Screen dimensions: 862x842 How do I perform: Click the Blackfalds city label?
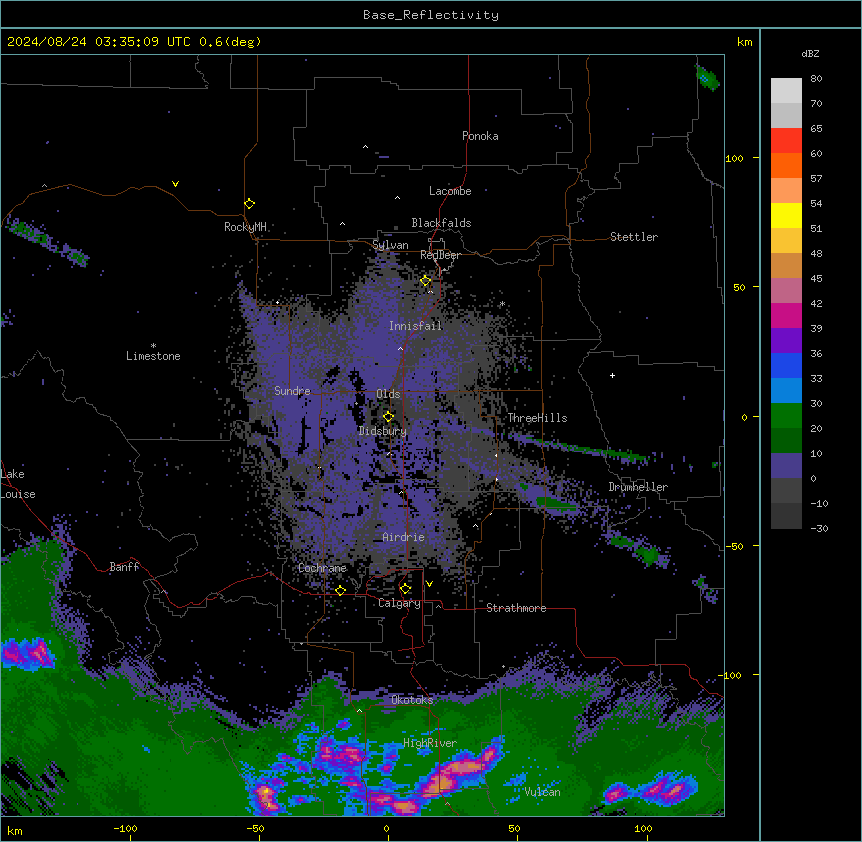coord(441,223)
